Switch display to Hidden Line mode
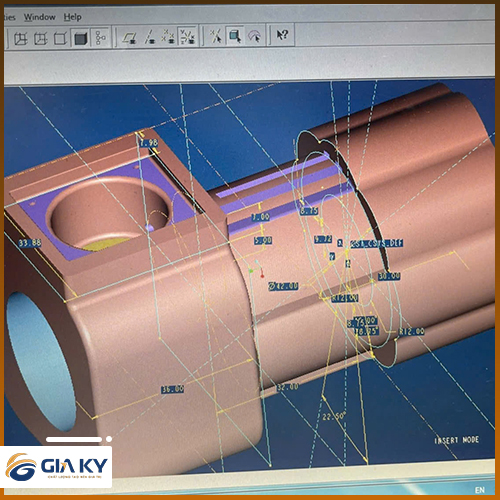 [x=41, y=38]
